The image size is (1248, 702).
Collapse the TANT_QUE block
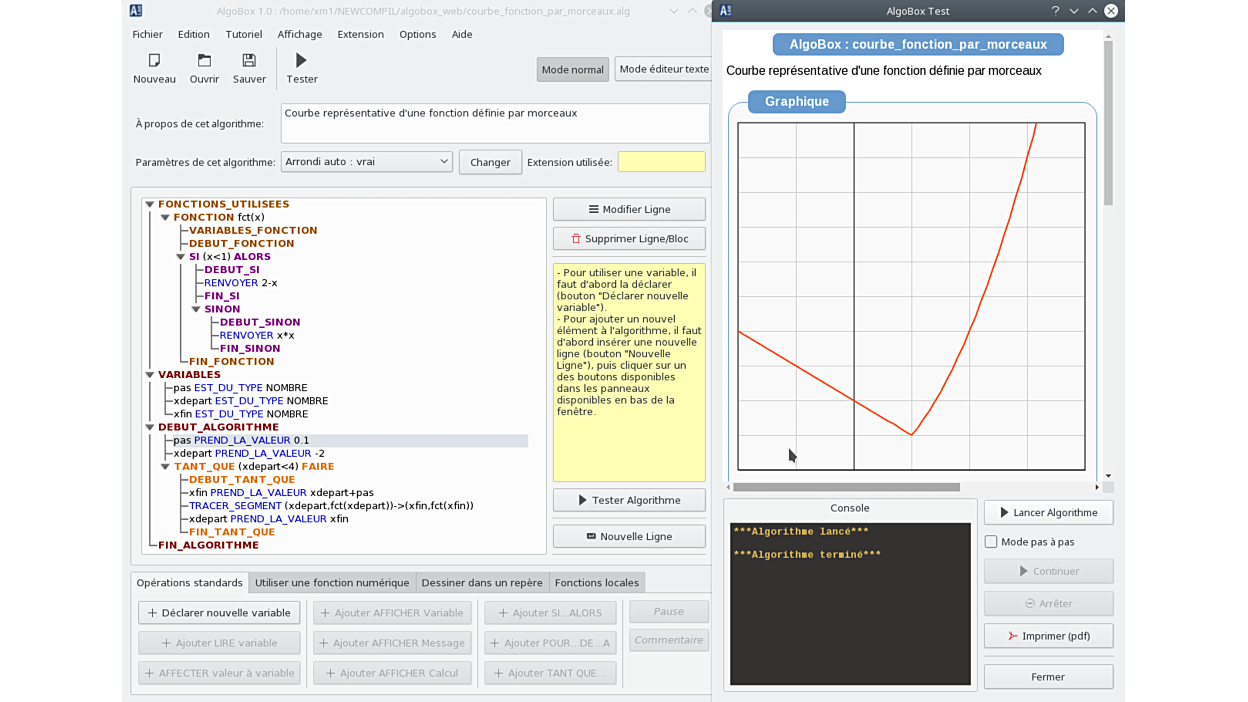tap(166, 467)
